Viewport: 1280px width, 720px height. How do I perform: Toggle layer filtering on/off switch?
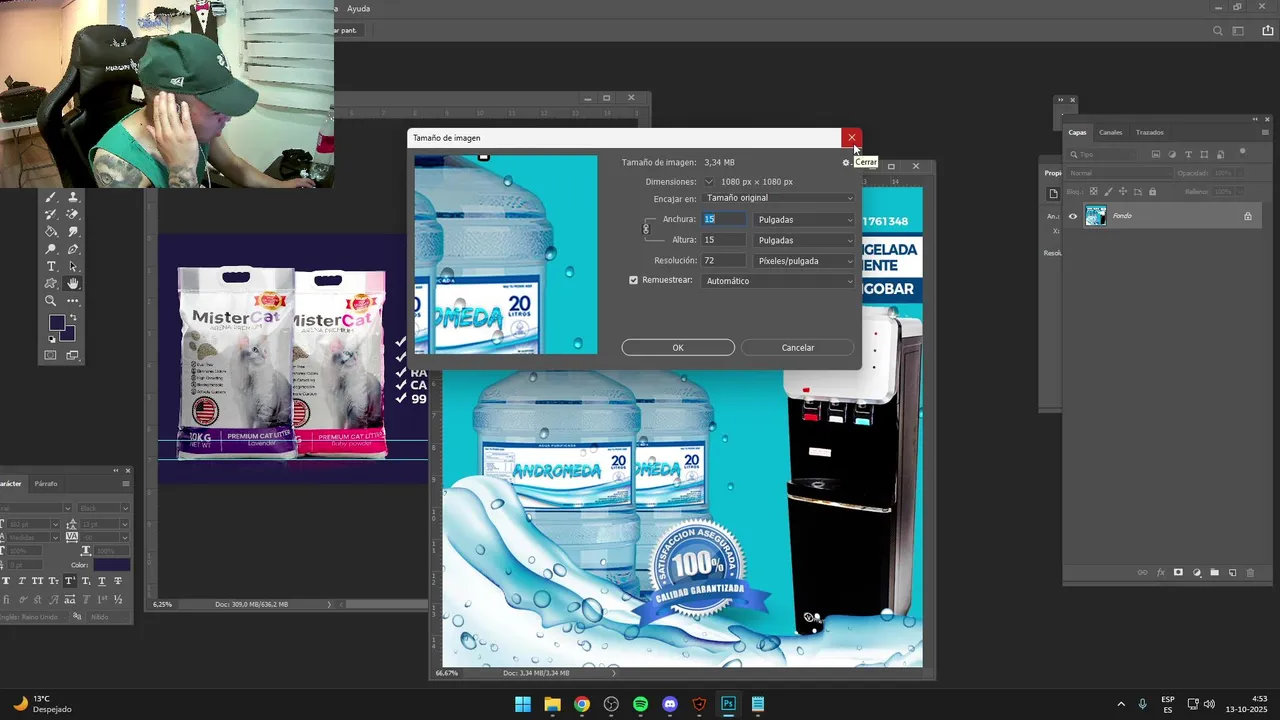tap(1242, 152)
